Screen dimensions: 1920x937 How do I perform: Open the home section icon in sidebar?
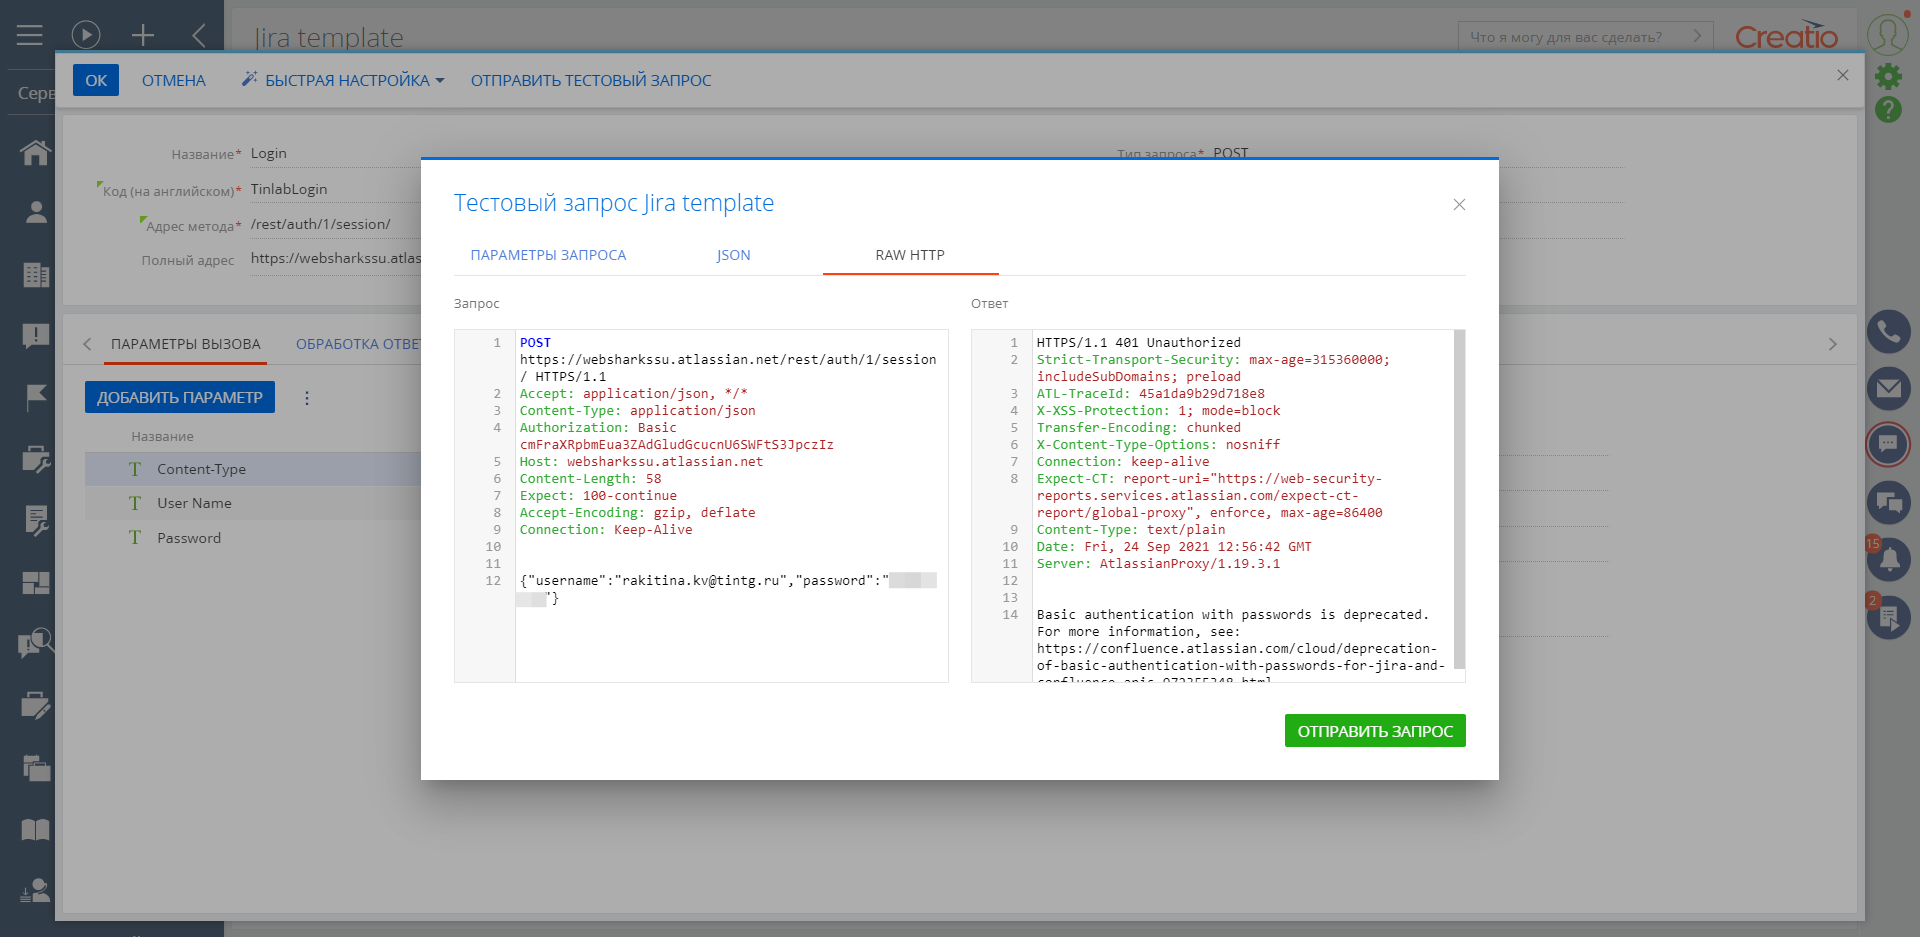(x=36, y=152)
